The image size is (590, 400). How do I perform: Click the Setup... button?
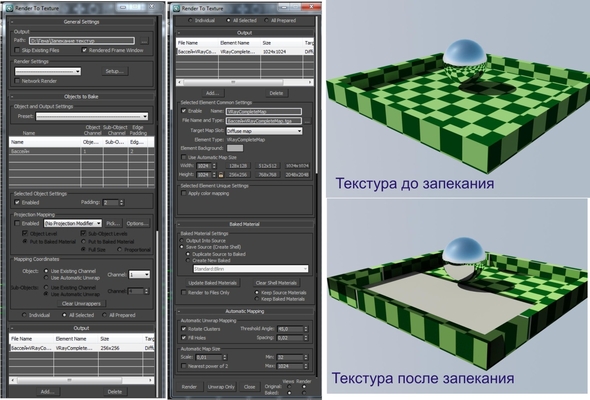(x=114, y=71)
